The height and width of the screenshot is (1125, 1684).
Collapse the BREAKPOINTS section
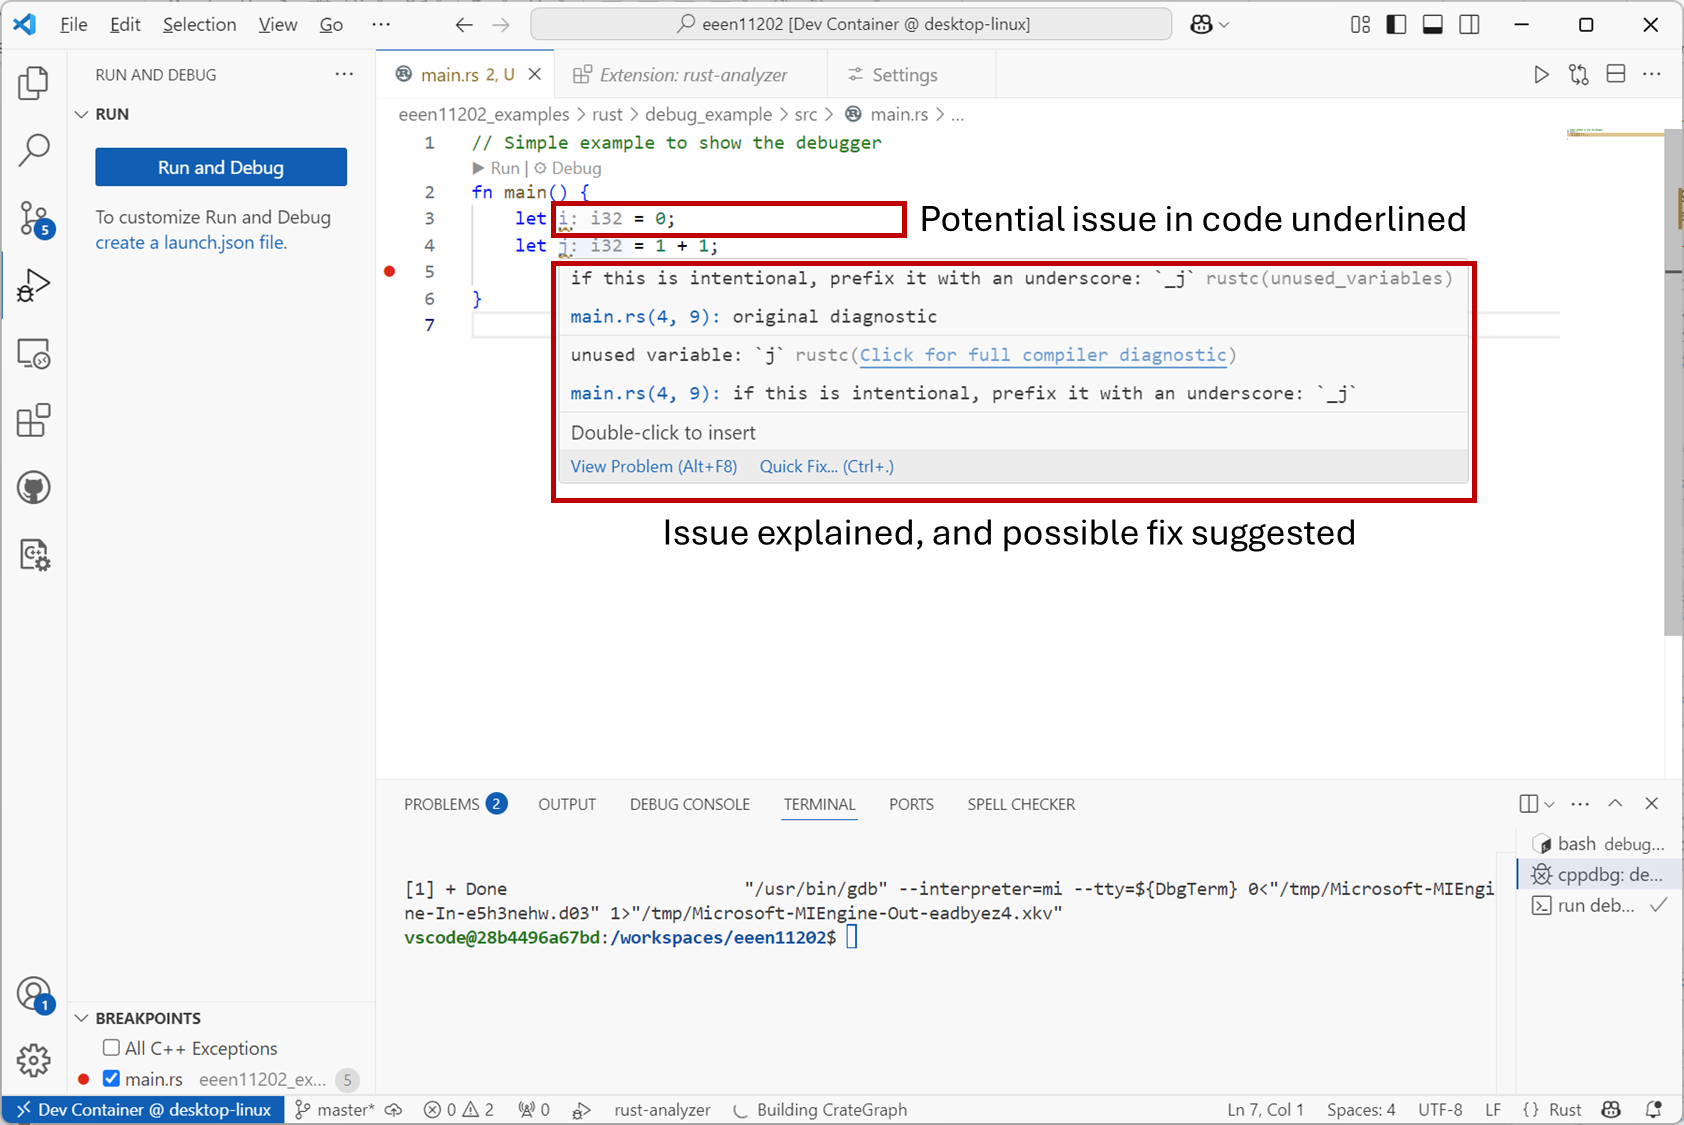pyautogui.click(x=82, y=1018)
